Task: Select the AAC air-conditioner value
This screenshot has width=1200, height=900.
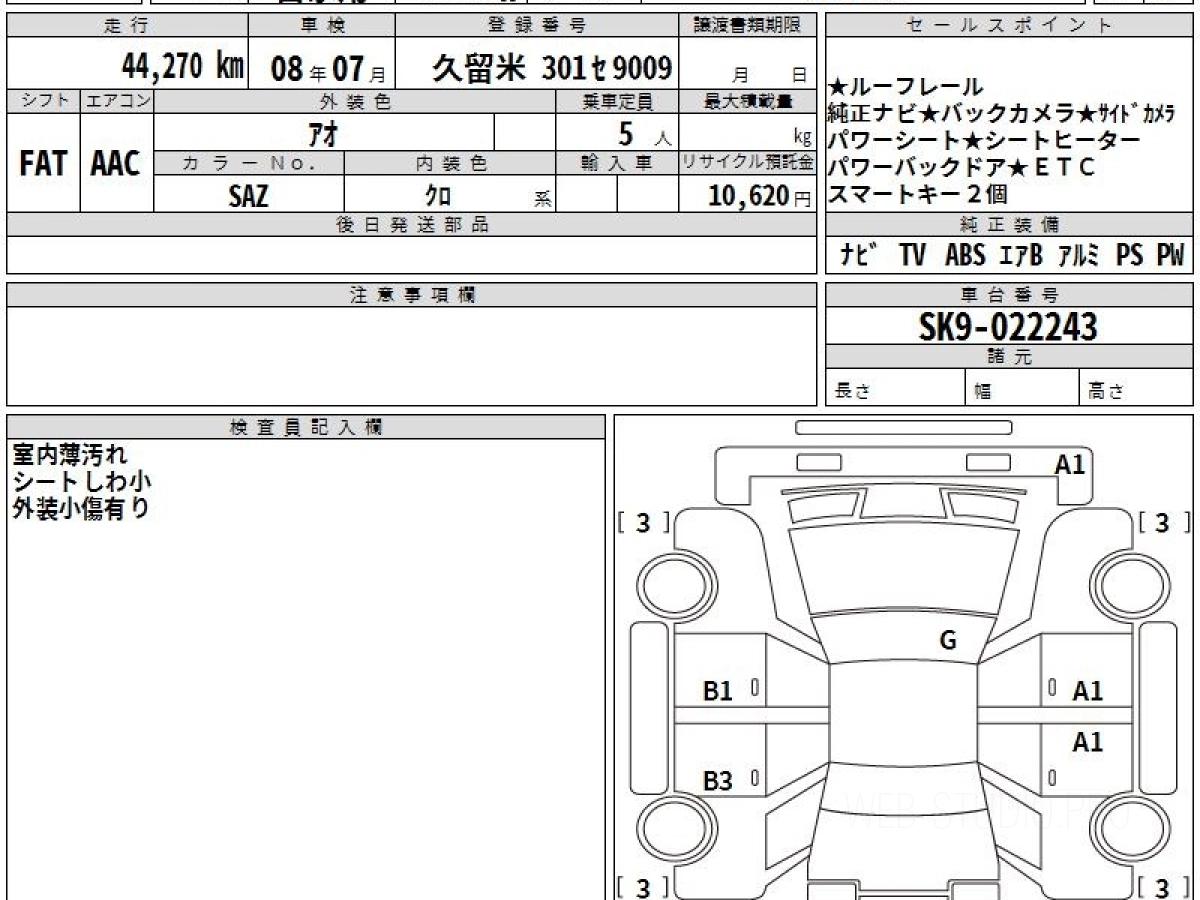Action: click(x=116, y=164)
